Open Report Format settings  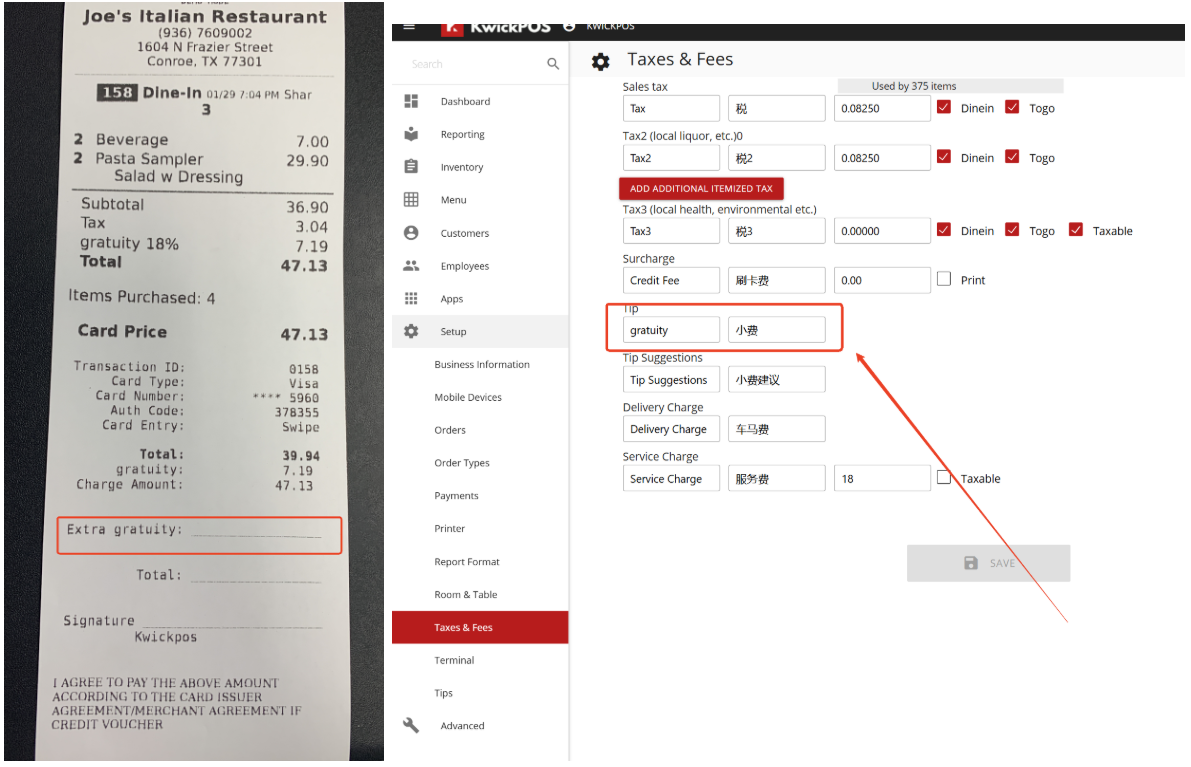[480, 561]
